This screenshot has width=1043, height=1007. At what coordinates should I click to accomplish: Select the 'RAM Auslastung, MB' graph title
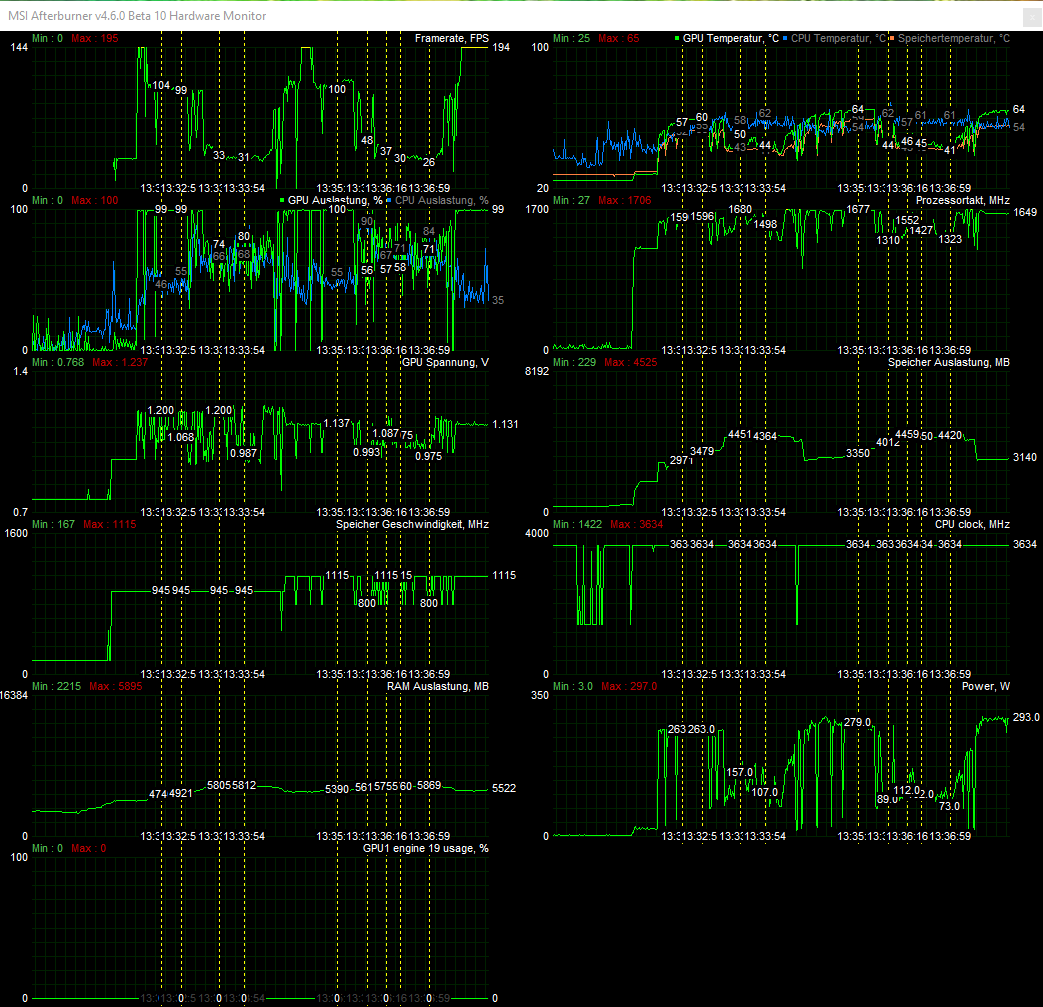pyautogui.click(x=438, y=686)
